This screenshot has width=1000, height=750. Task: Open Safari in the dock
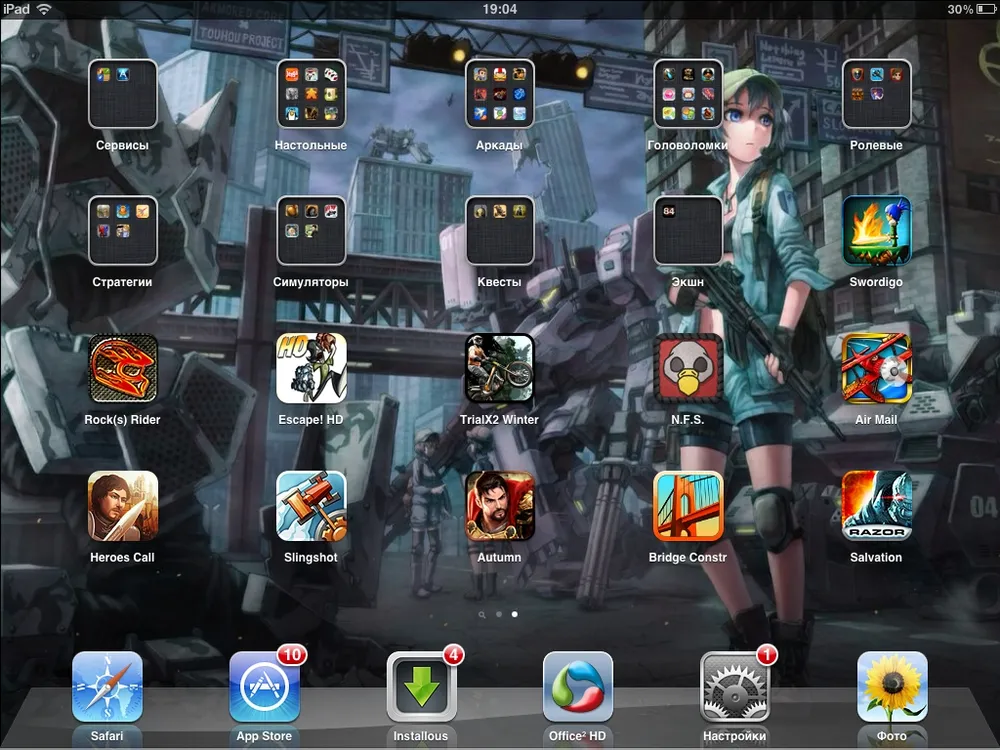click(107, 687)
